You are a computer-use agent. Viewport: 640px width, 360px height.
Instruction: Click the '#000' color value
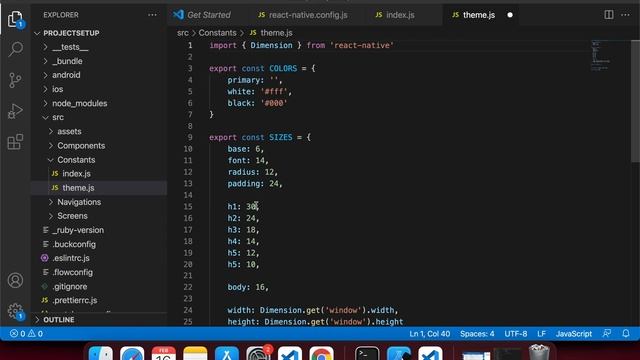coord(273,103)
